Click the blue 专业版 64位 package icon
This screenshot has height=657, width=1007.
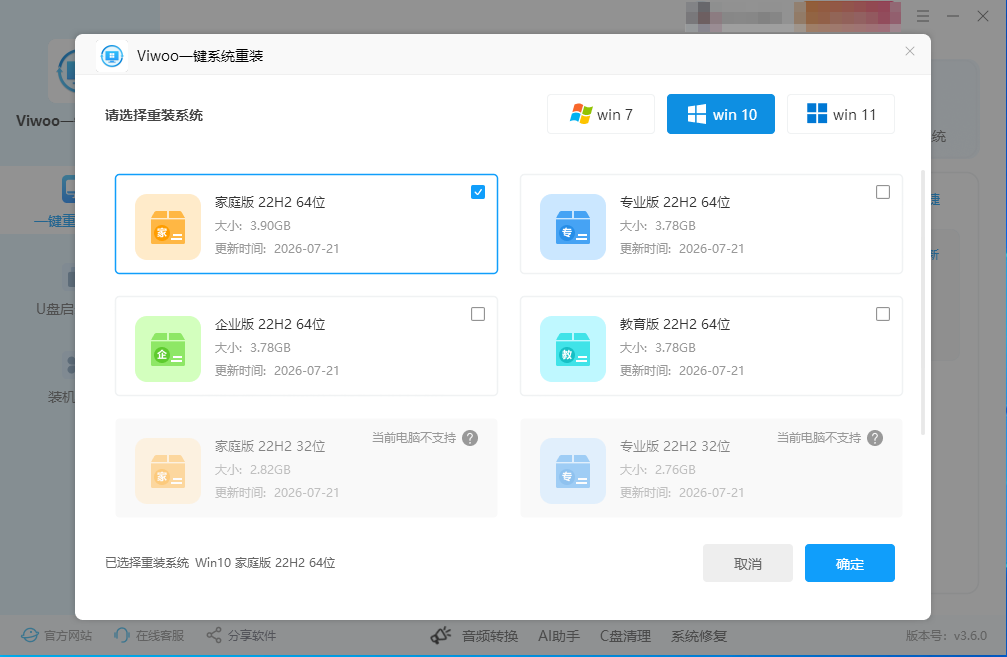point(573,227)
